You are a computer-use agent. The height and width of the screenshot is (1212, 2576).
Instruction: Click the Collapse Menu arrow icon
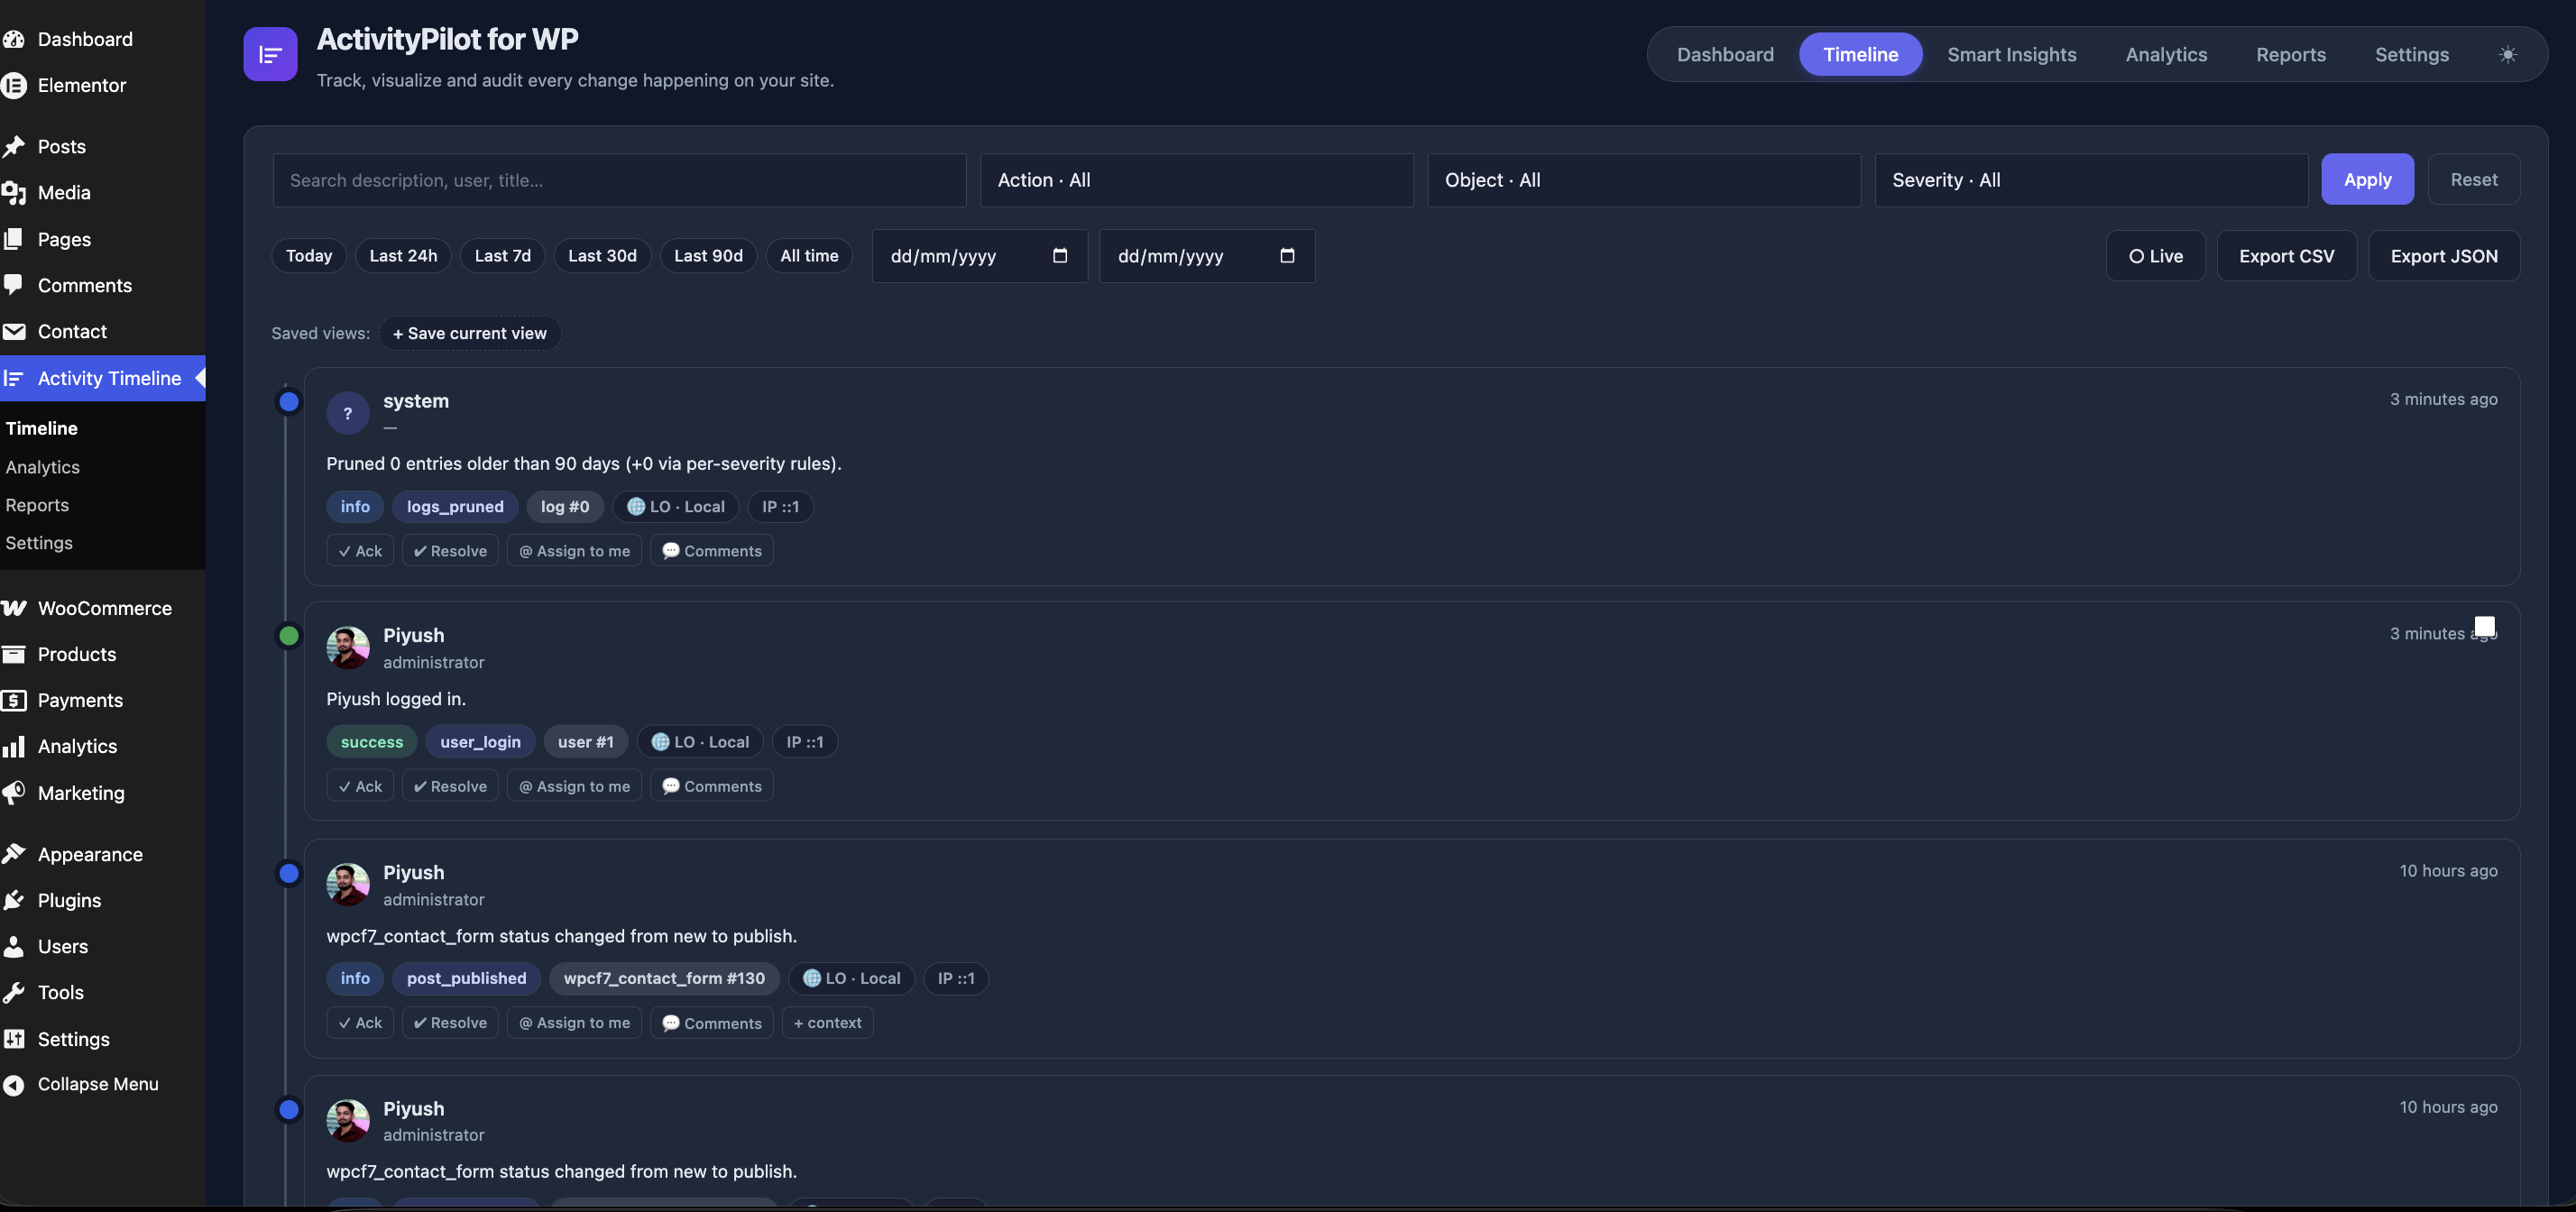[x=13, y=1084]
